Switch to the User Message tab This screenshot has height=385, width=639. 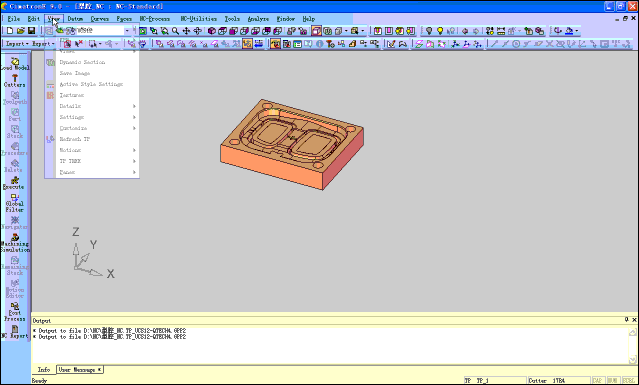(x=79, y=370)
